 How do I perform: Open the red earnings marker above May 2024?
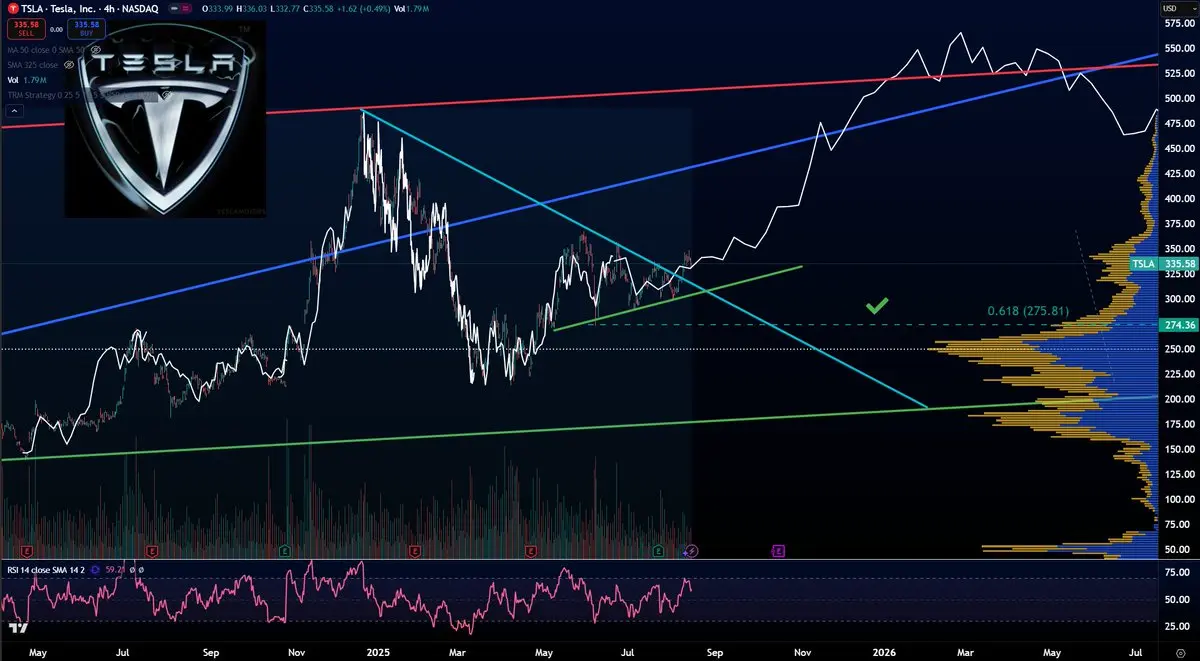[27, 550]
